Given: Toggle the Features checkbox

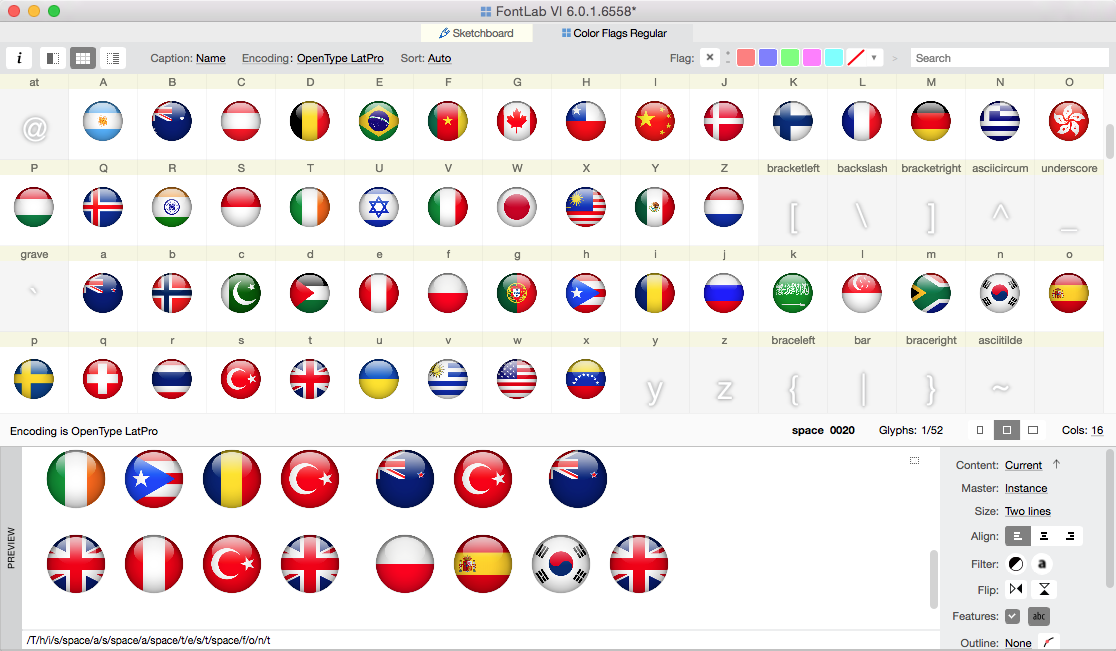Looking at the screenshot, I should [x=1013, y=616].
